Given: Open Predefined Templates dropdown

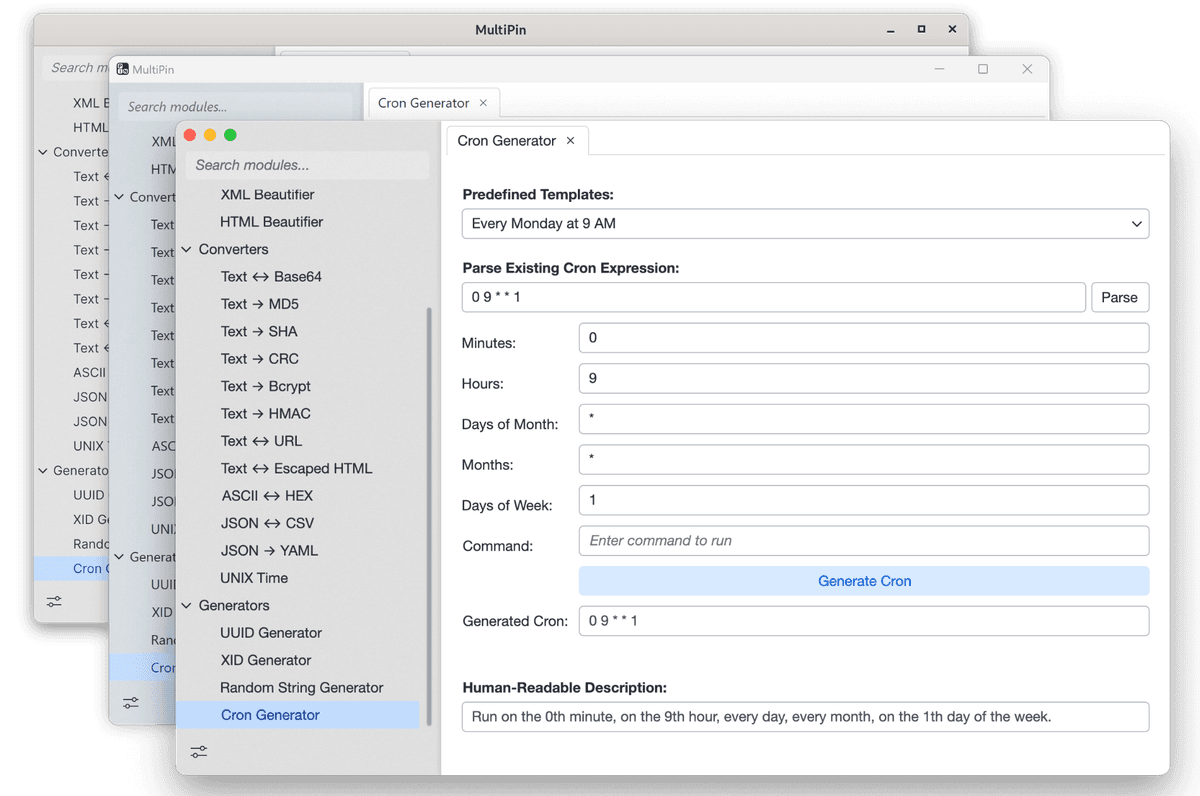Looking at the screenshot, I should tap(805, 224).
